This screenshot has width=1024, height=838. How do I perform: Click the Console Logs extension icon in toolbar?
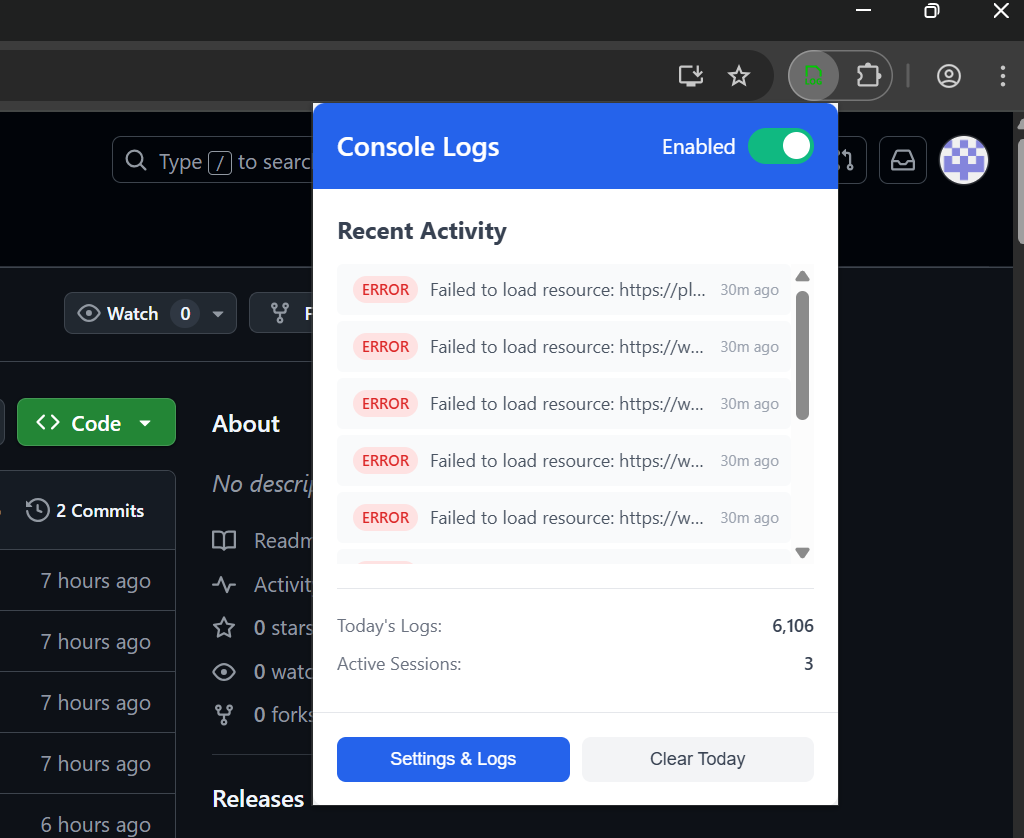(813, 76)
